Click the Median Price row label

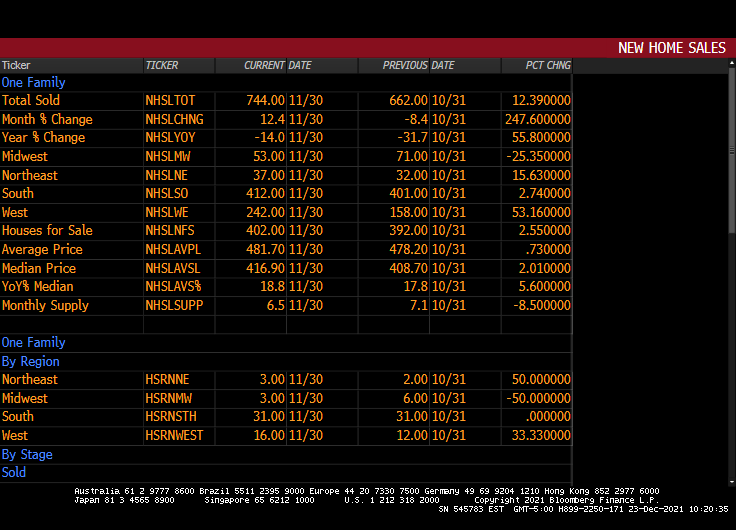click(x=39, y=268)
